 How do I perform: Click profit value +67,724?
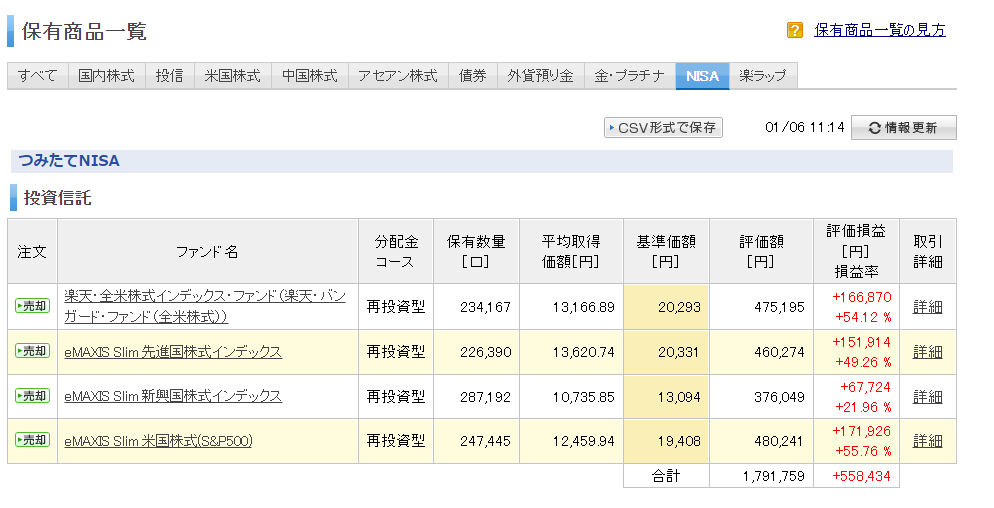(865, 387)
